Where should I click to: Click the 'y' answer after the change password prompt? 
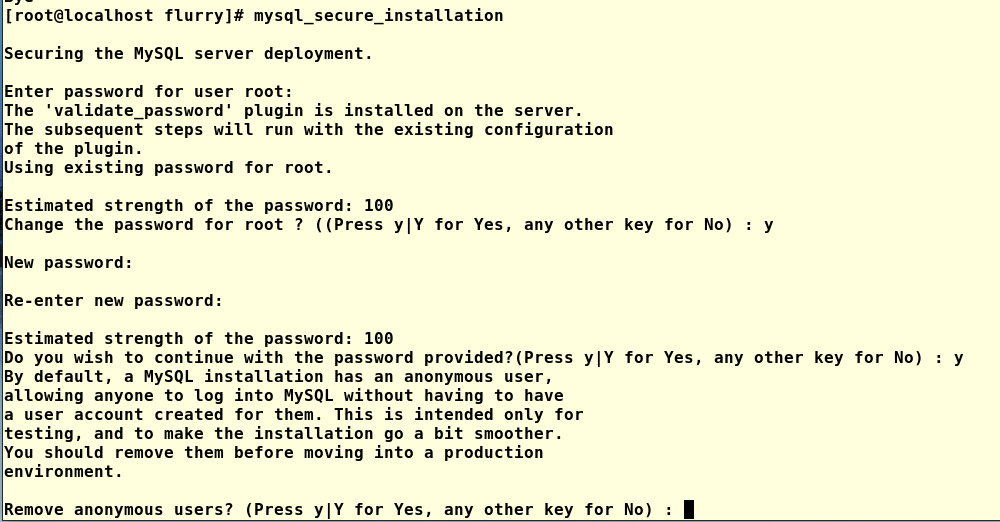click(x=768, y=226)
